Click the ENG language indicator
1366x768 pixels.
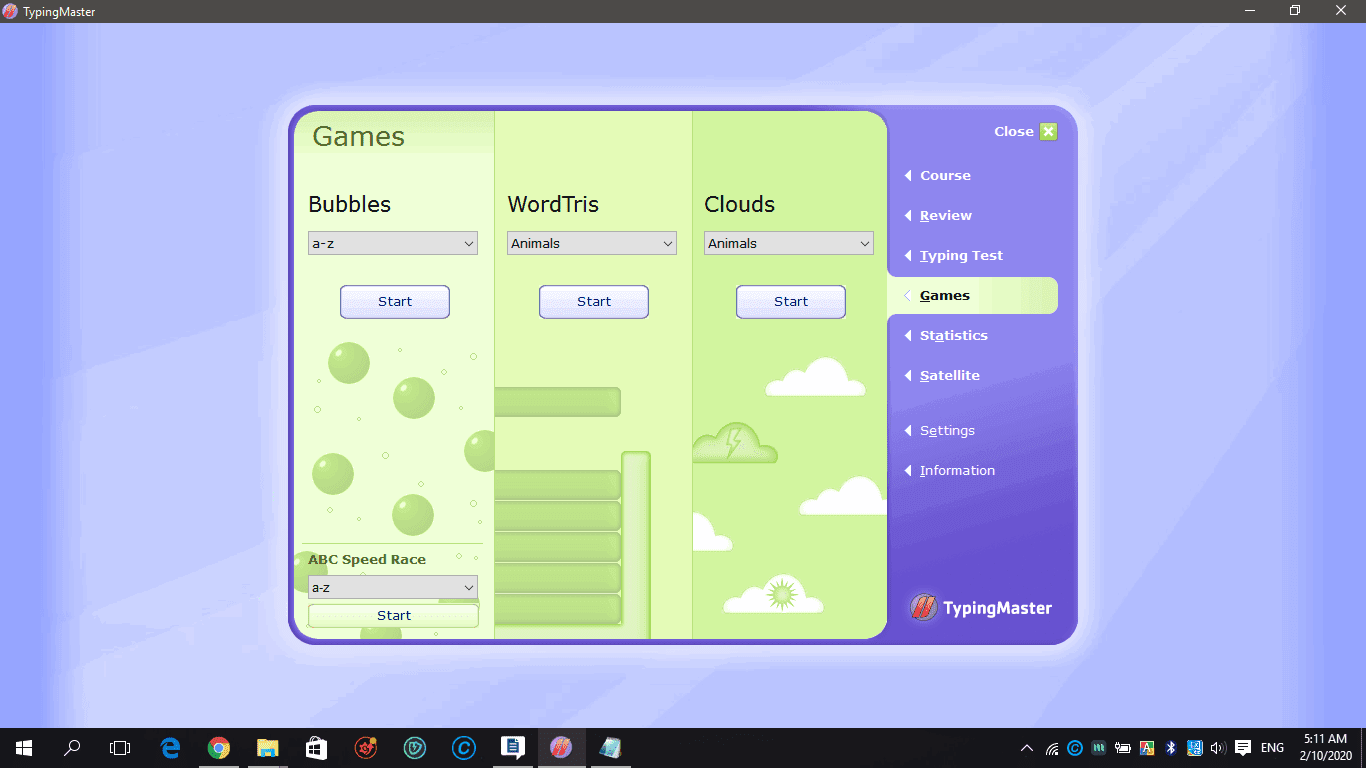(x=1272, y=748)
